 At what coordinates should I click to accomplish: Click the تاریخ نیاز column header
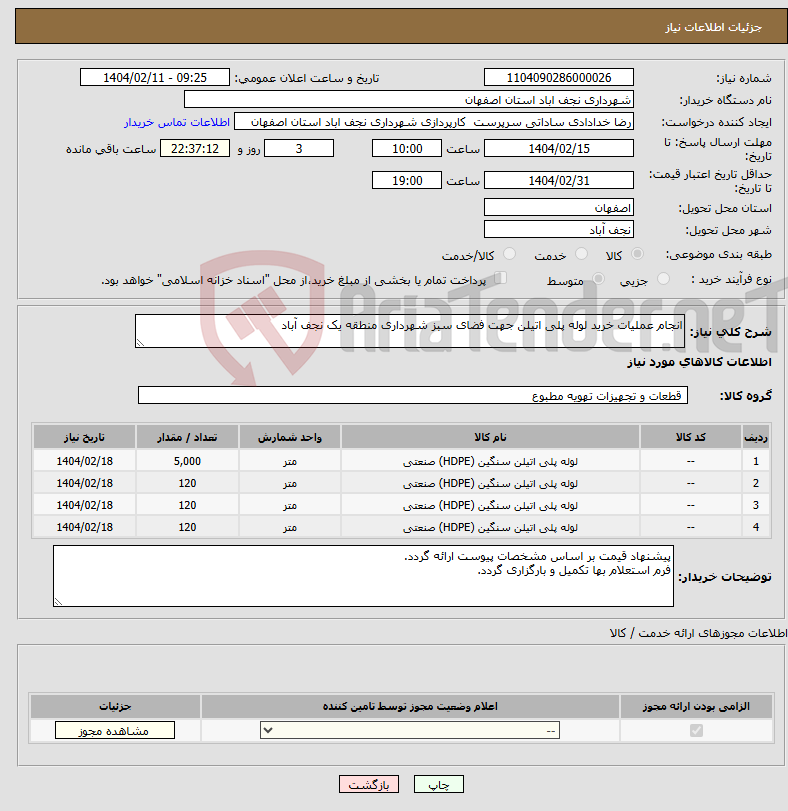tap(84, 438)
